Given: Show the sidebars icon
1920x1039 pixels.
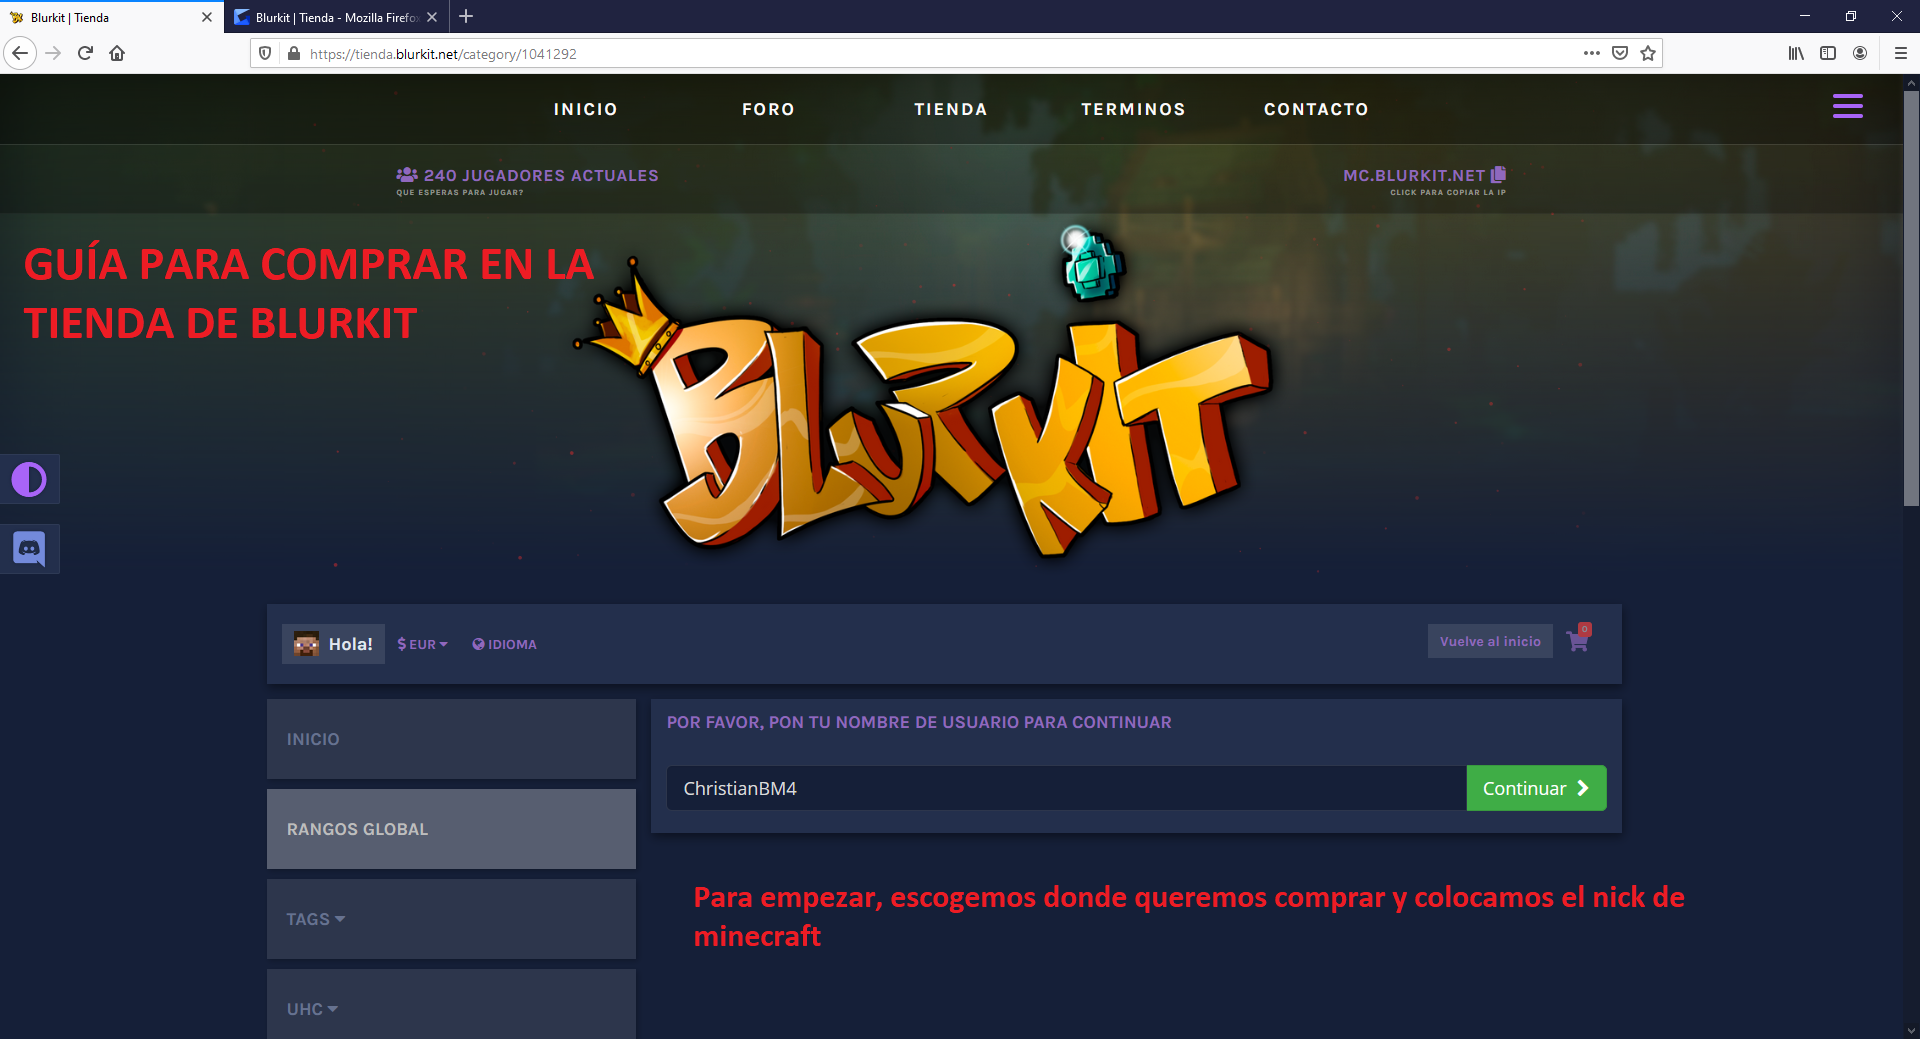Looking at the screenshot, I should pyautogui.click(x=1828, y=53).
